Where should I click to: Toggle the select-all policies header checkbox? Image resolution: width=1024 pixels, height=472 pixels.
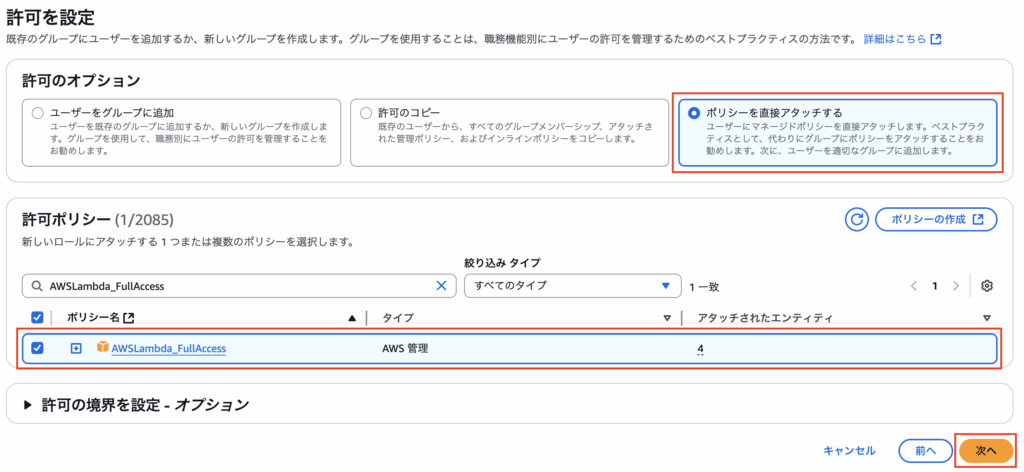click(x=37, y=318)
